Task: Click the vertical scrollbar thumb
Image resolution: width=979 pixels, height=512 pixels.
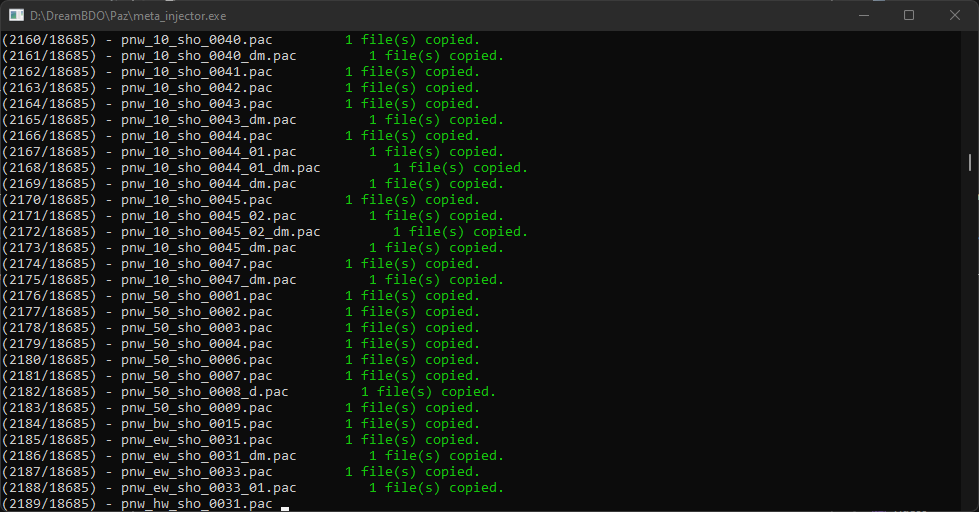Action: coord(970,162)
